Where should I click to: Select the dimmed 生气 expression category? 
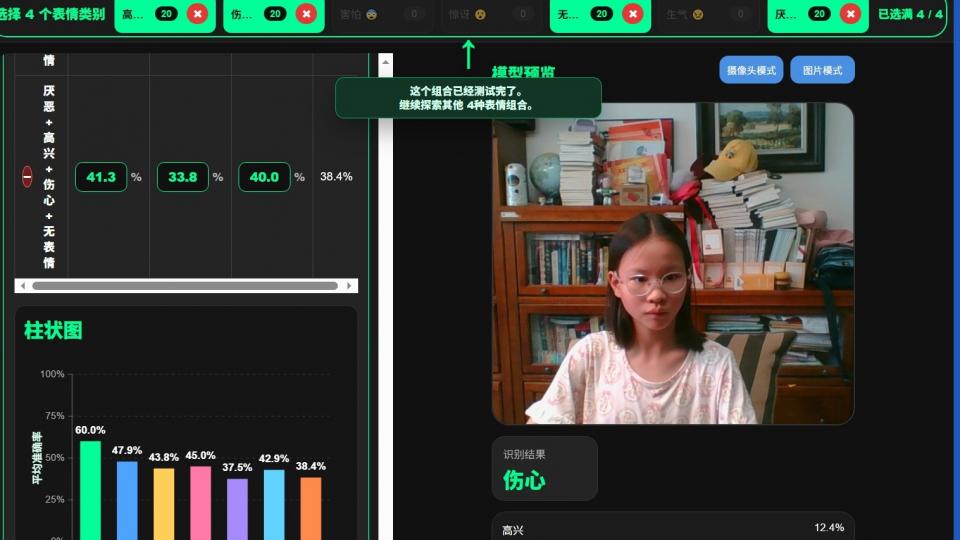coord(709,14)
